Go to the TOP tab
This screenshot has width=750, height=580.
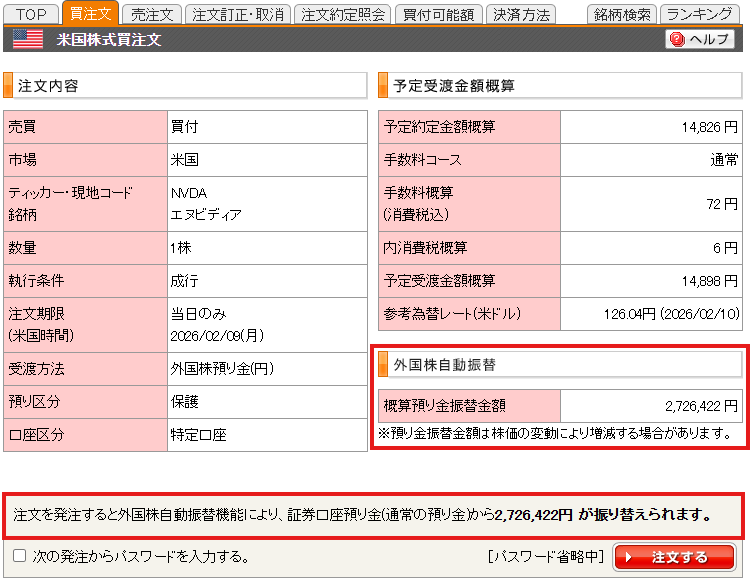[x=30, y=14]
